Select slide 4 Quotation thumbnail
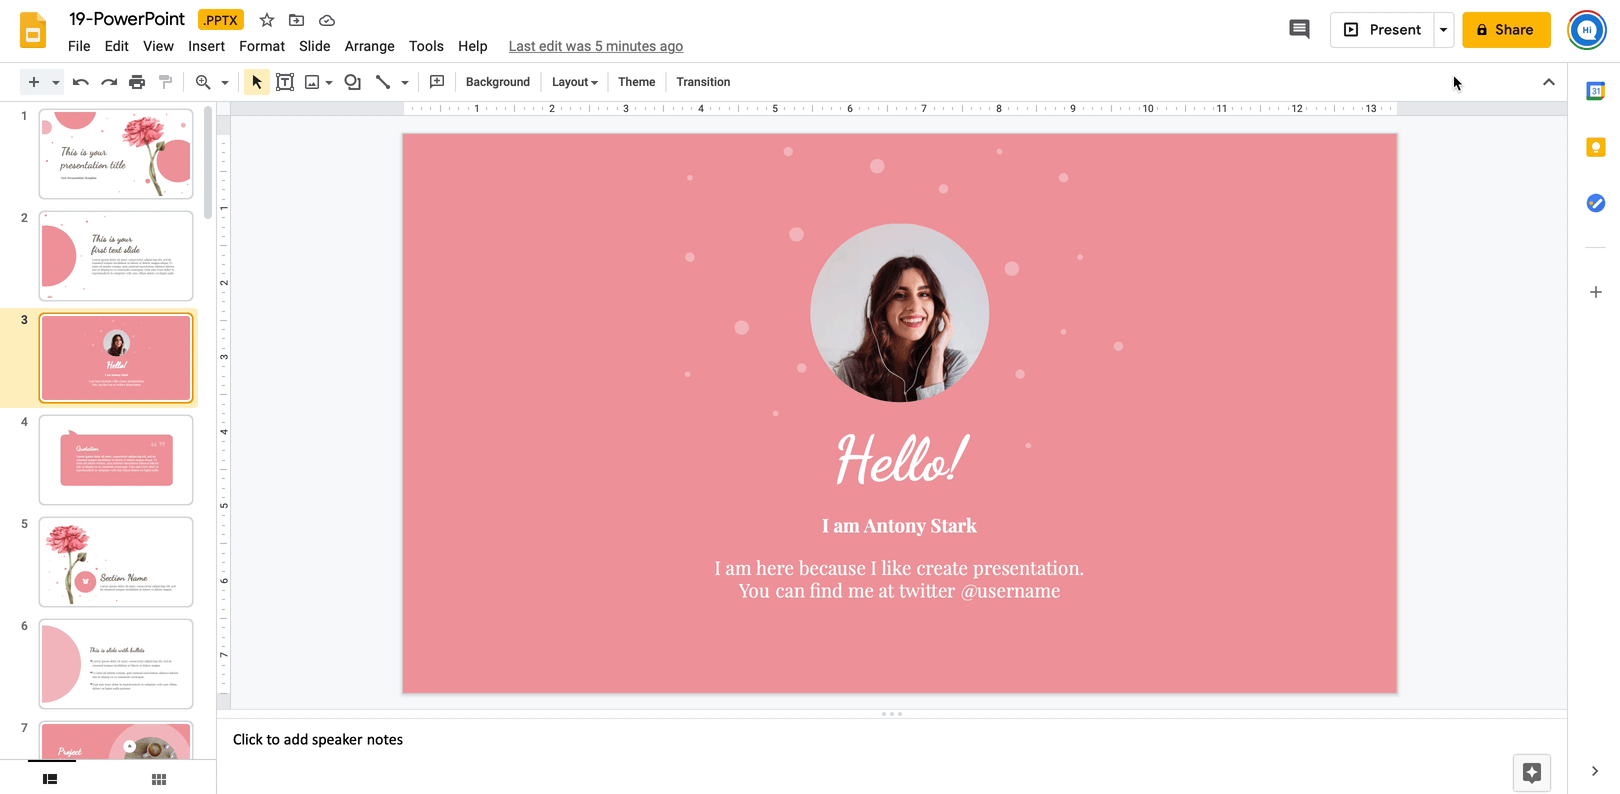 116,460
